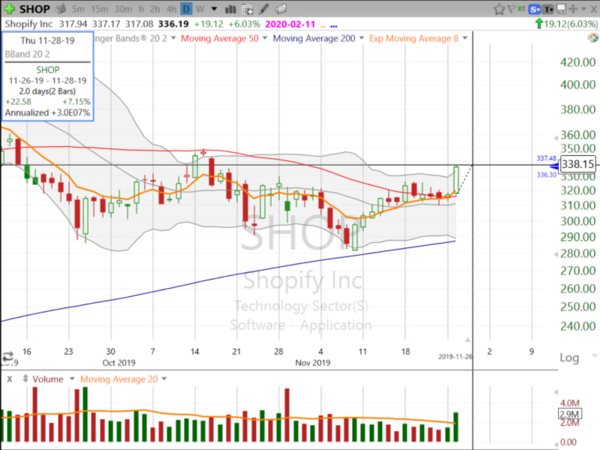Click the Thu 11-28-19 date in tooltip

[47, 41]
